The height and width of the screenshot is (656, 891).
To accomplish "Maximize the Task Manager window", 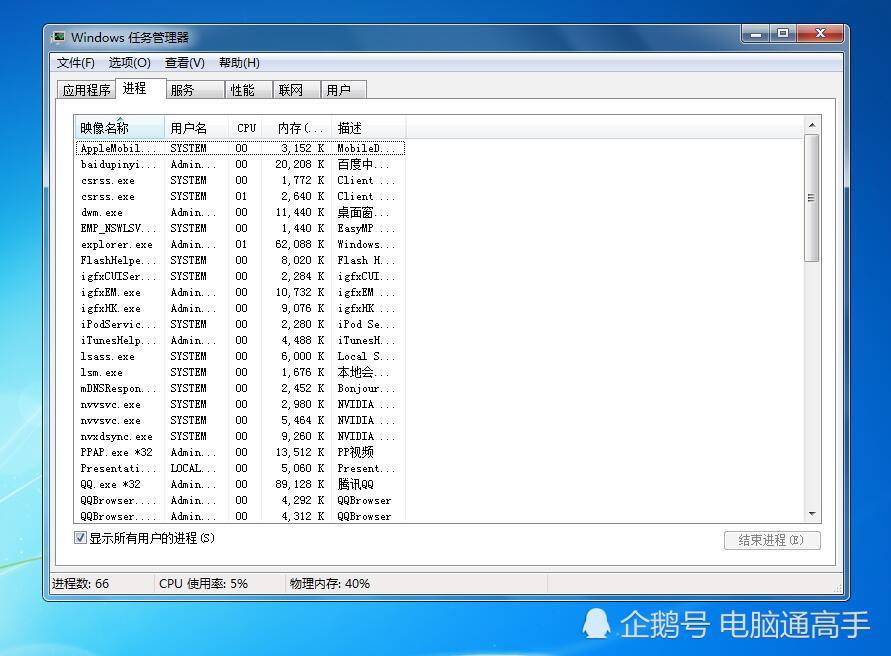I will (x=783, y=34).
